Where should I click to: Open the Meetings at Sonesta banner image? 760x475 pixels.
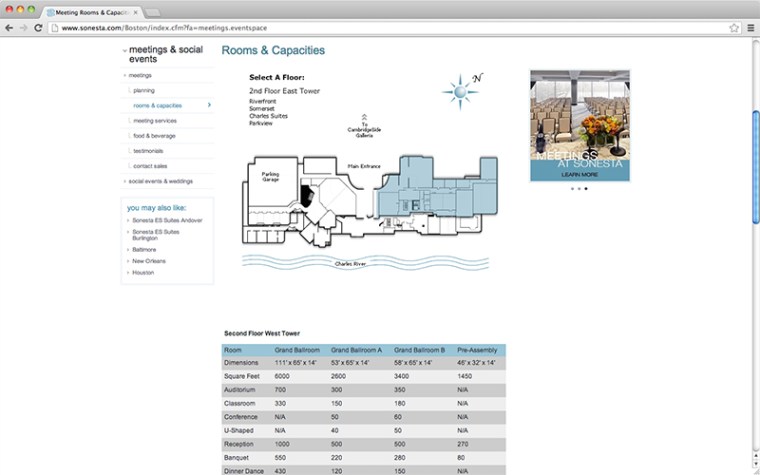pos(580,126)
